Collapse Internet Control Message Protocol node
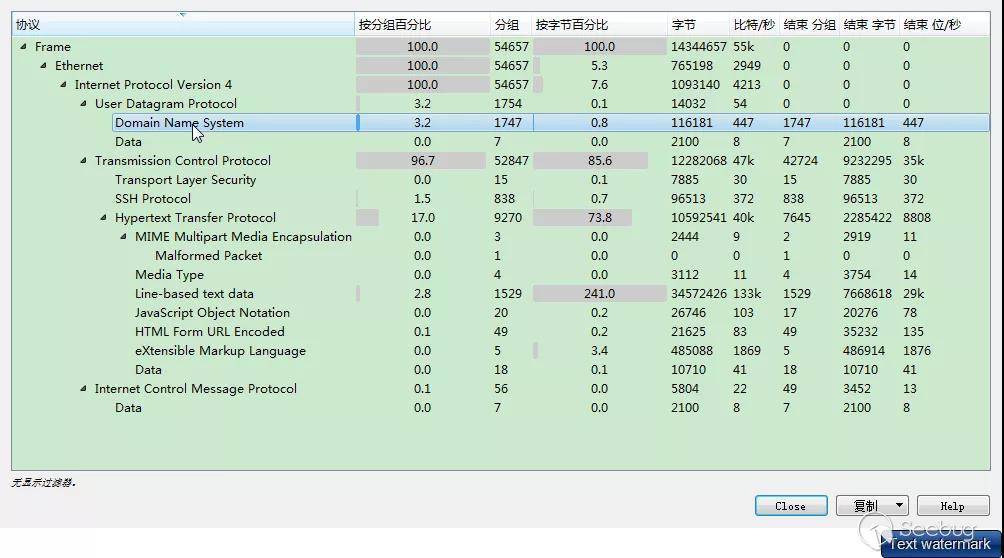Screen dimensions: 1004x558 83,388
